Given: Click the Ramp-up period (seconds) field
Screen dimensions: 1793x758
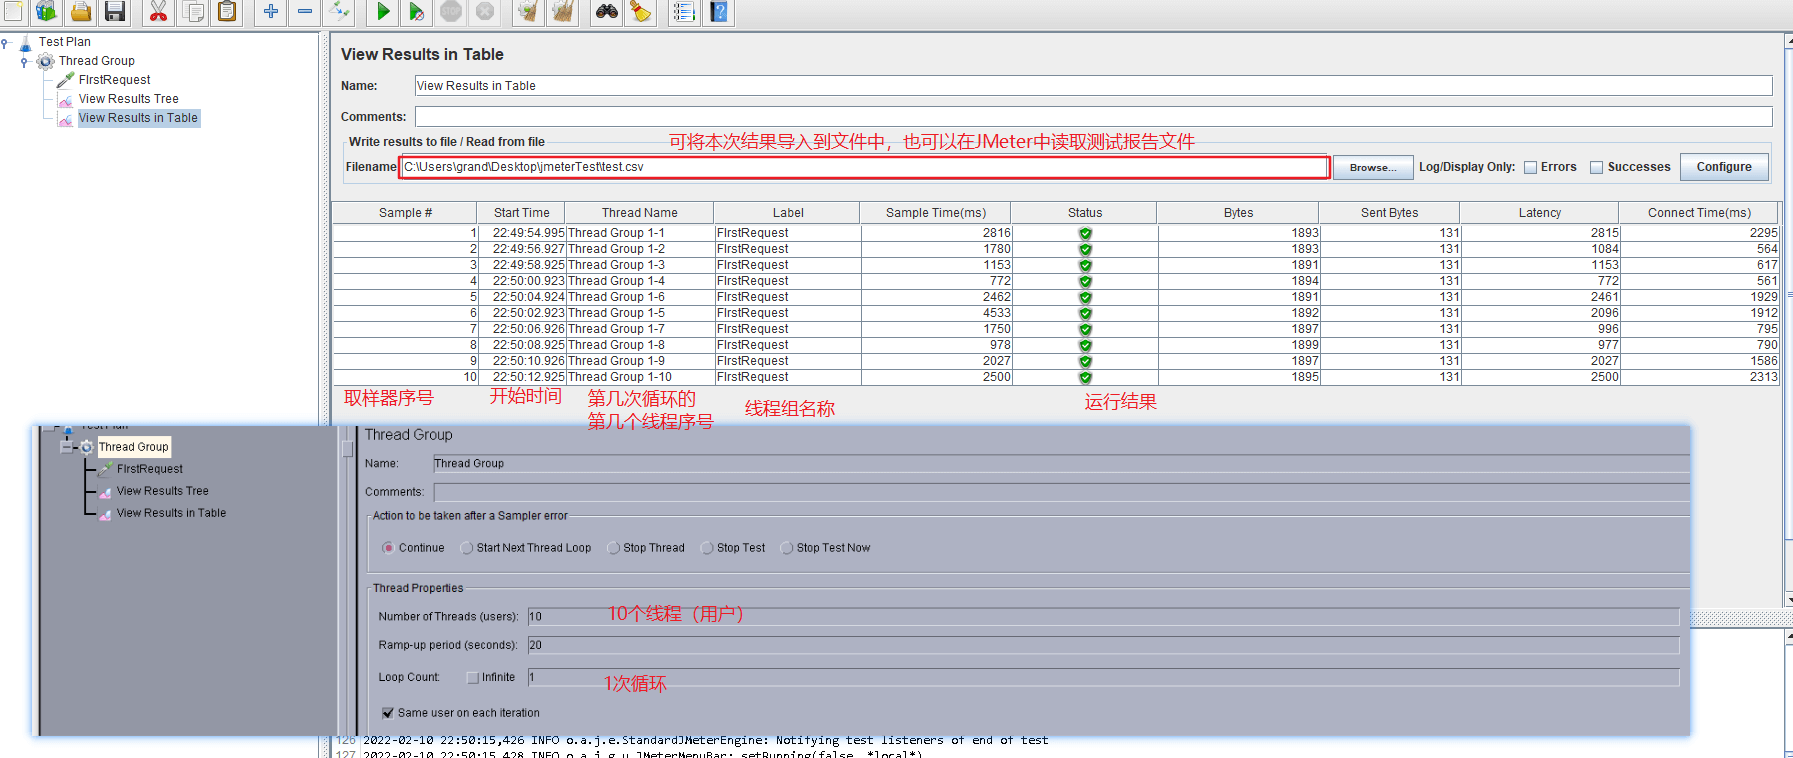Looking at the screenshot, I should click(1103, 646).
